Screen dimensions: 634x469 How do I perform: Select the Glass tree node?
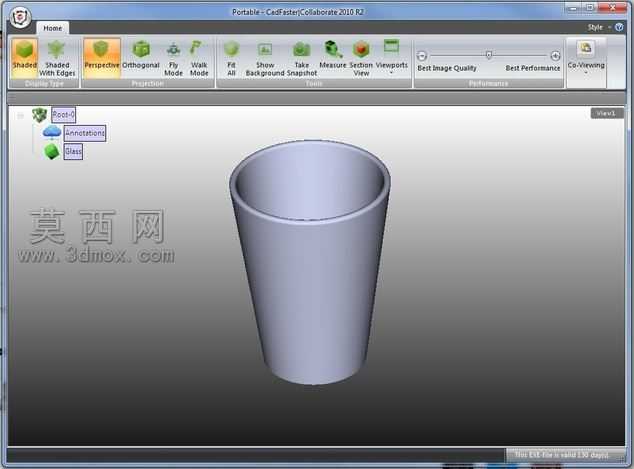[73, 152]
